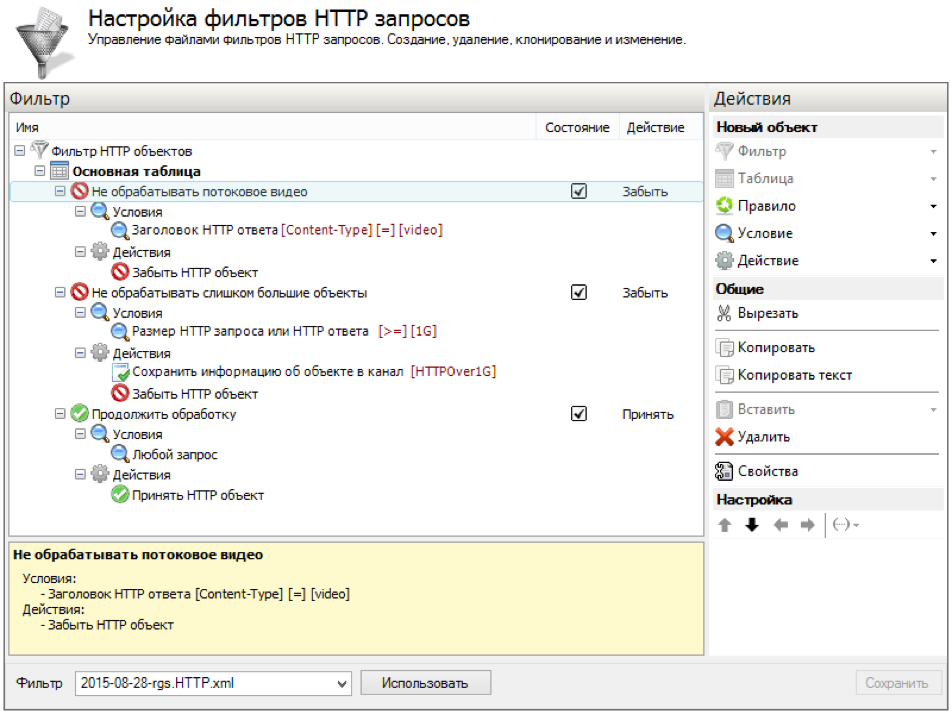The width and height of the screenshot is (952, 714).
Task: Select 'Копировать текст' in actions panel
Action: click(794, 376)
